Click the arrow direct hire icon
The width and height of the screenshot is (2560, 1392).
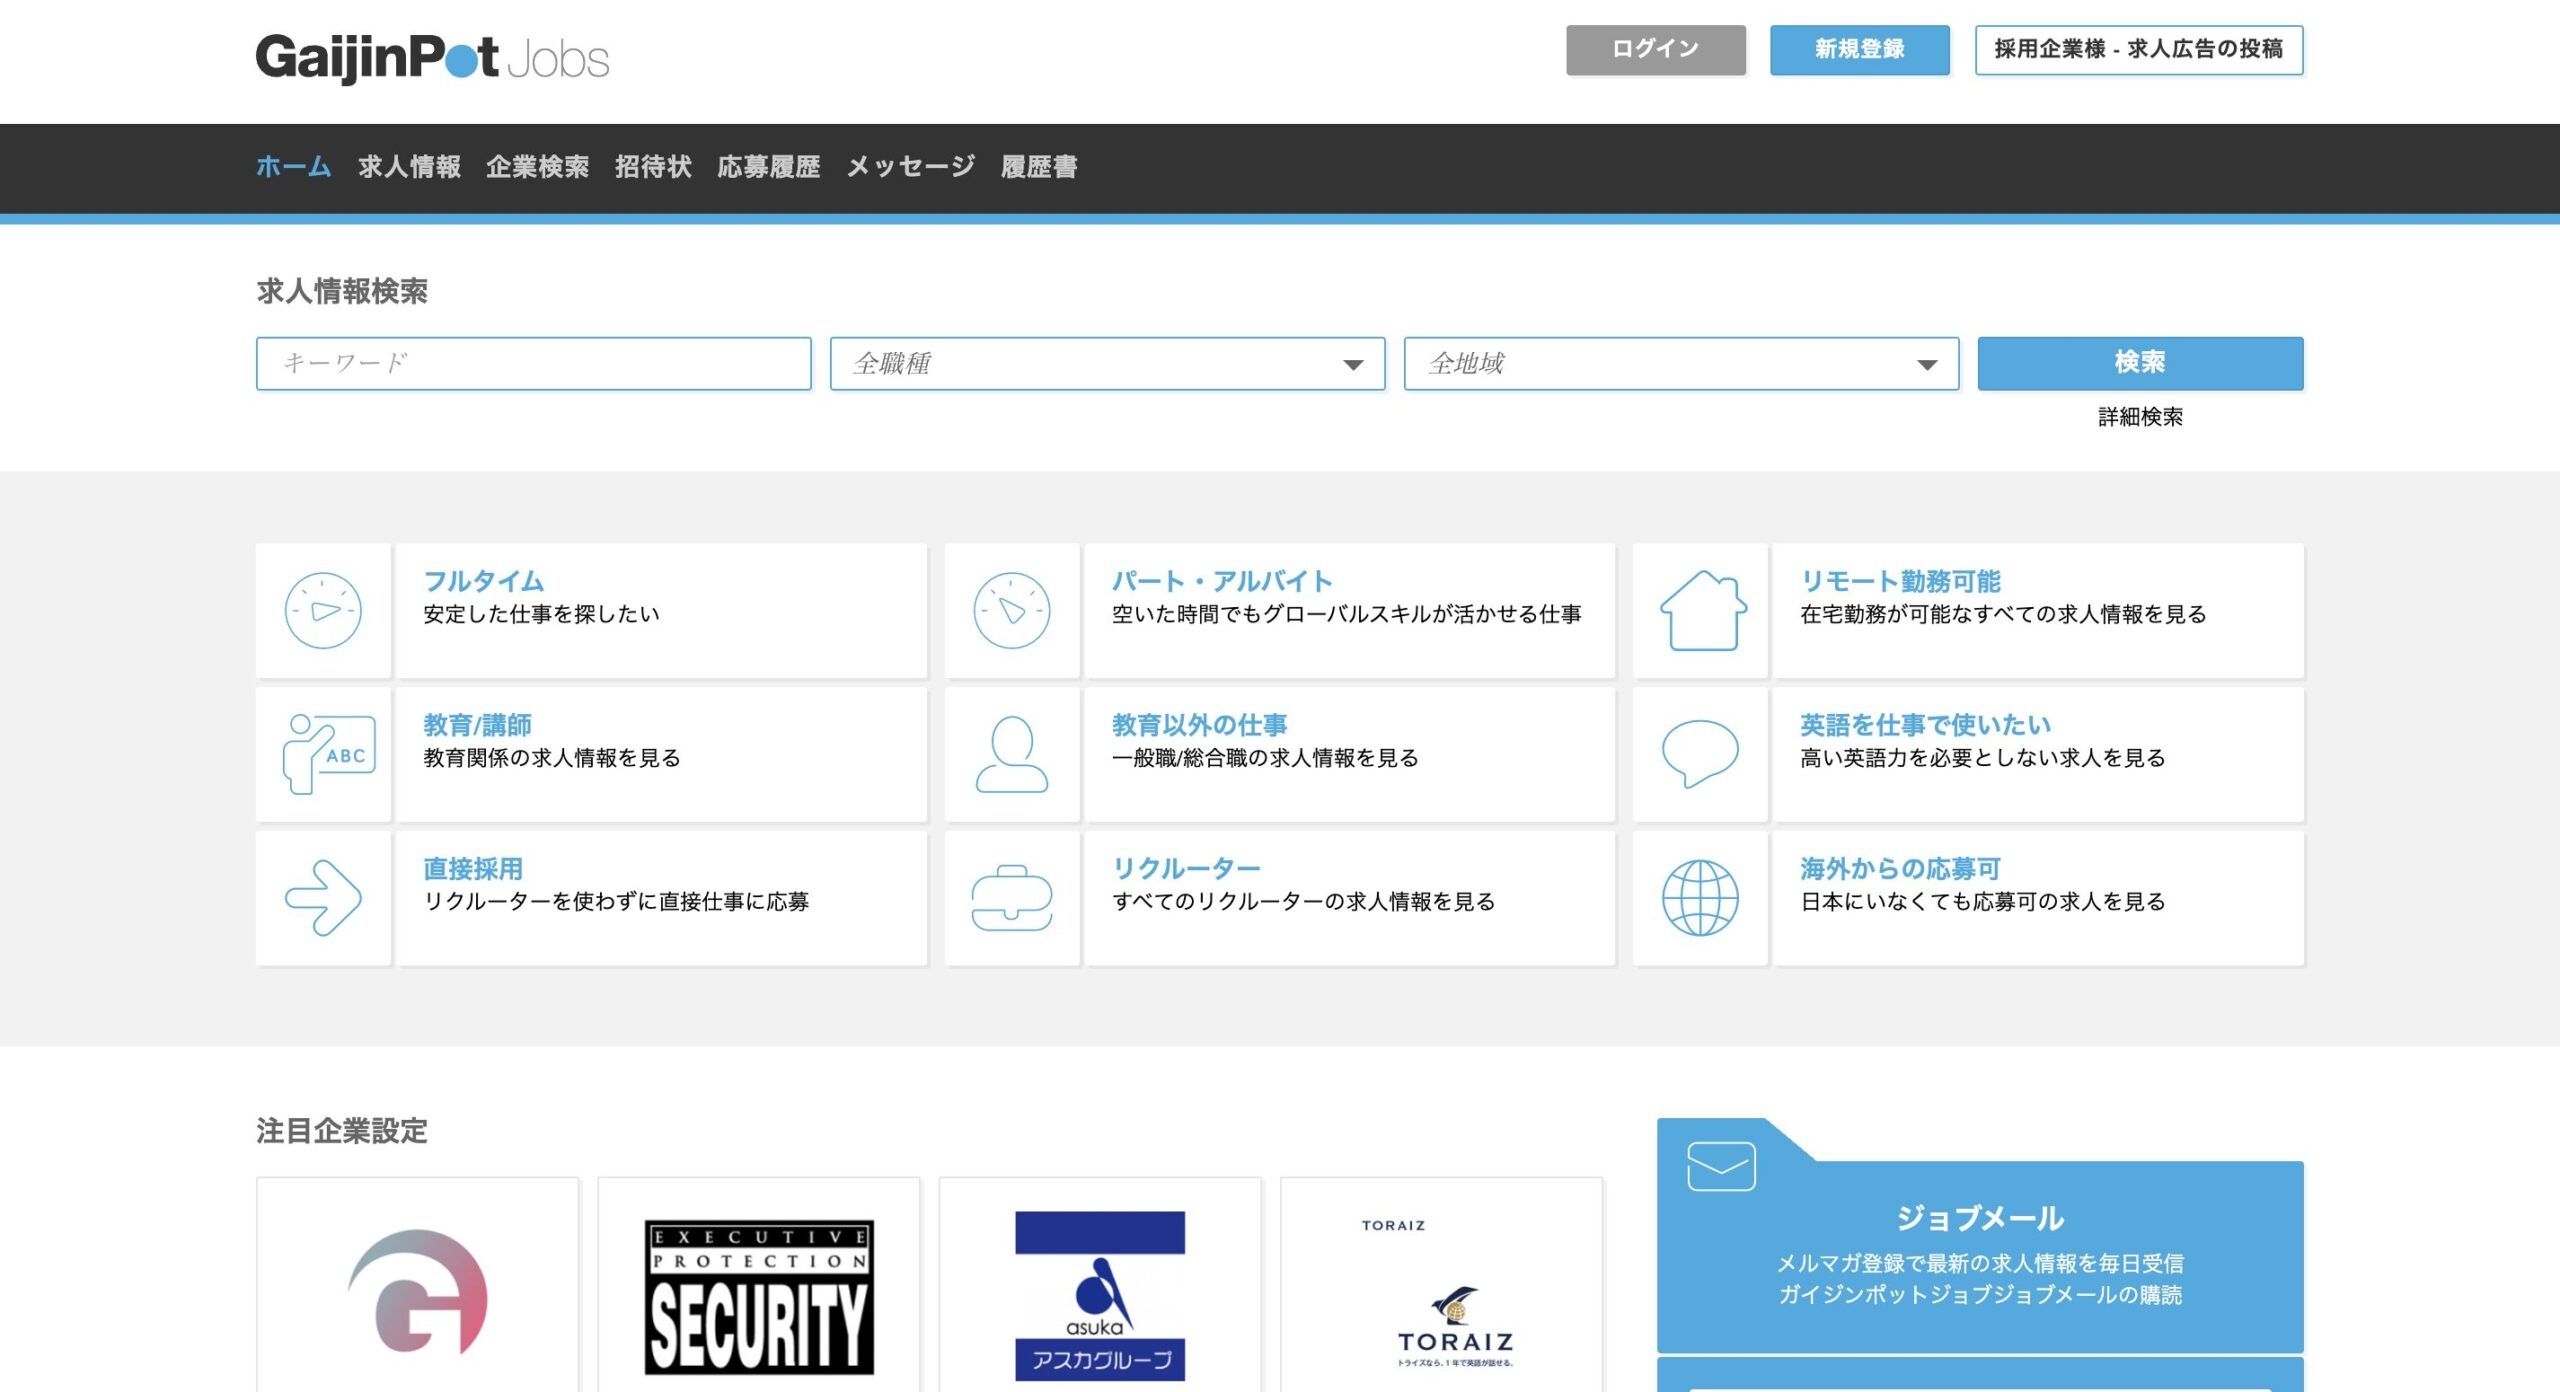322,898
